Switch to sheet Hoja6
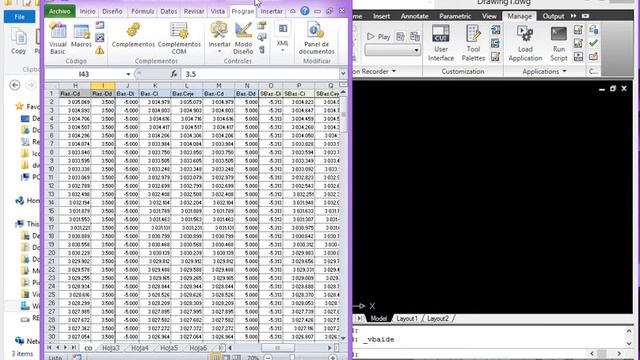Image resolution: width=640 pixels, height=360 pixels. (x=198, y=348)
